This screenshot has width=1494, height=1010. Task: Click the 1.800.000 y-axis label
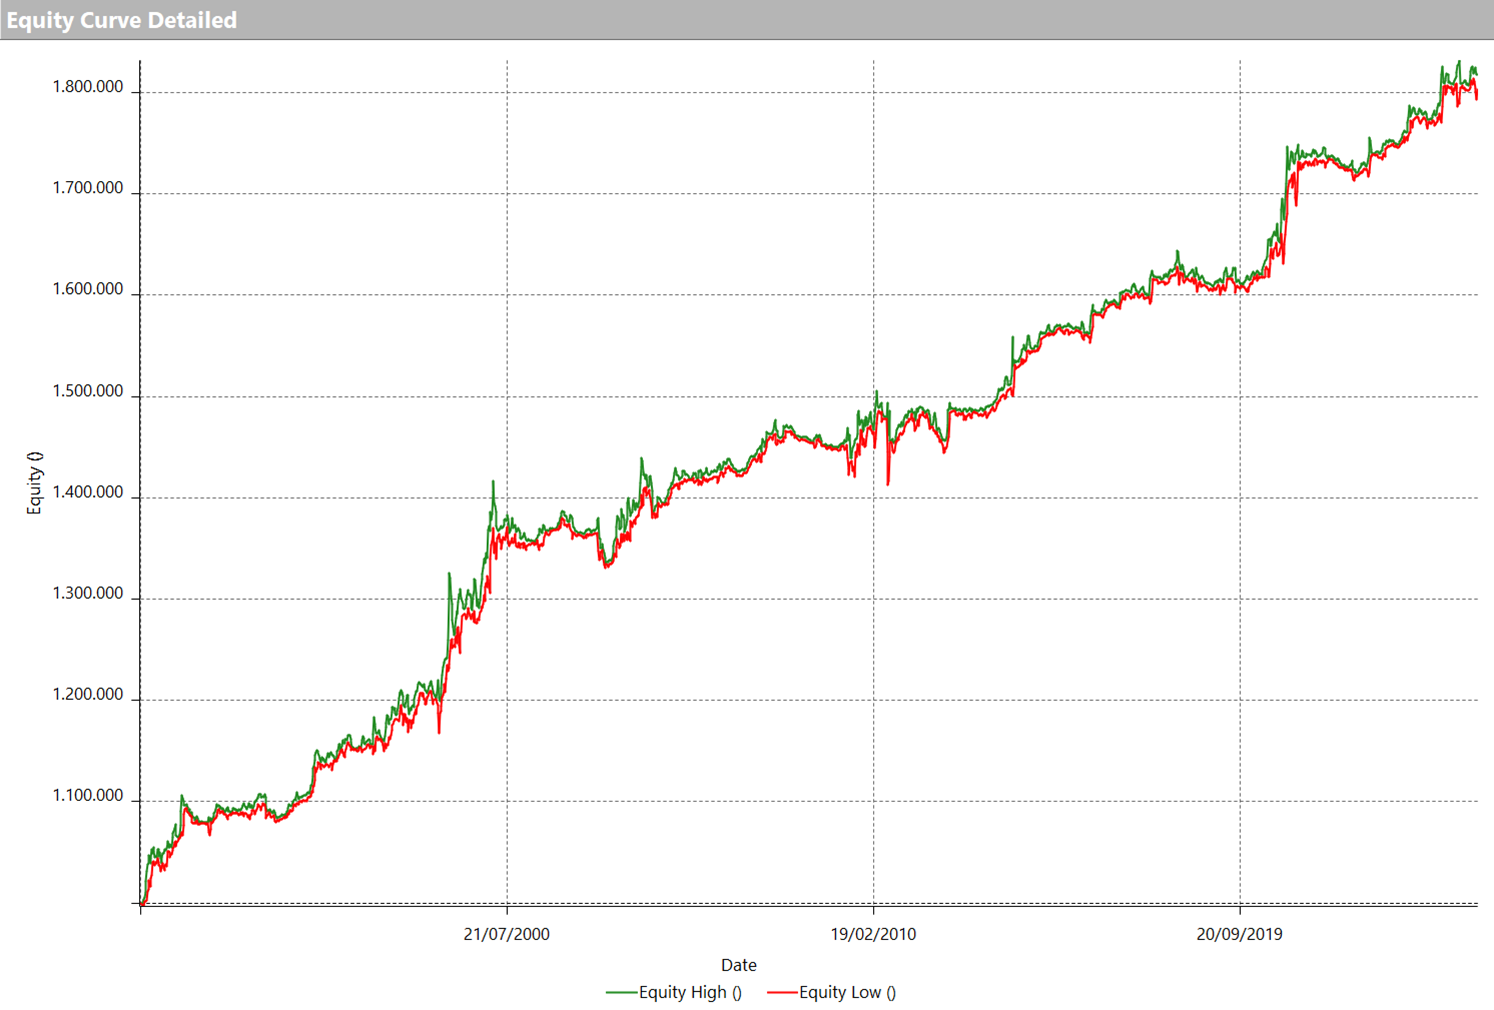tap(88, 87)
